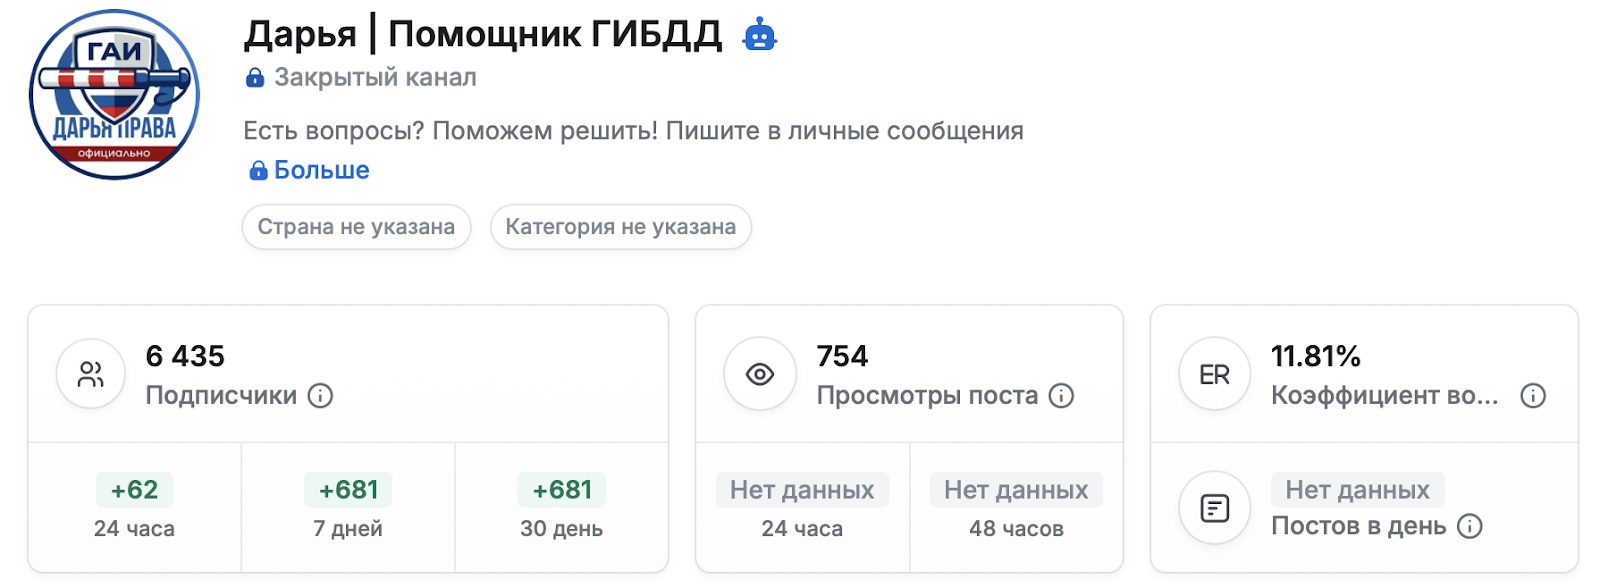Click the info icon next to Подписчики
1600x588 pixels.
(320, 396)
